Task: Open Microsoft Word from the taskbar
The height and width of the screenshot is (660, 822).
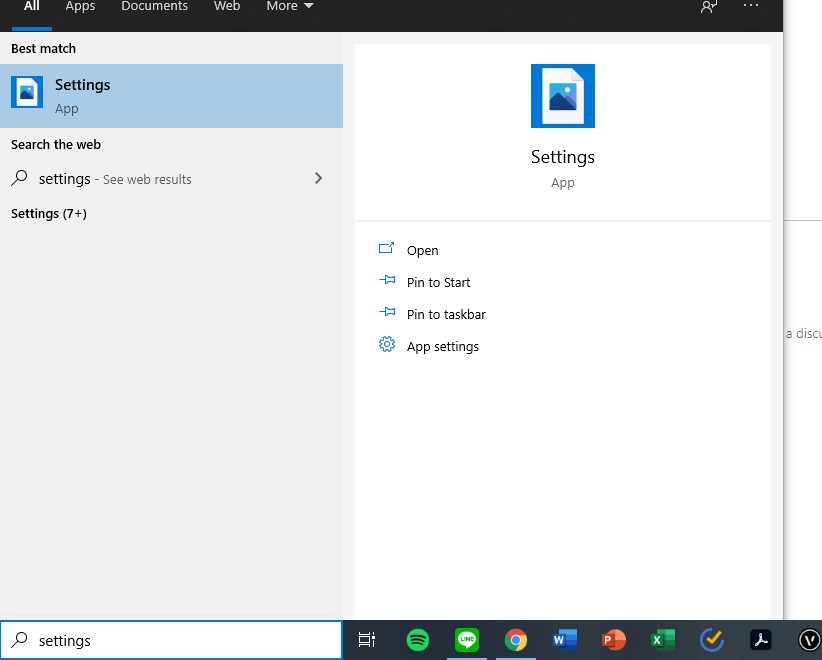Action: 564,640
